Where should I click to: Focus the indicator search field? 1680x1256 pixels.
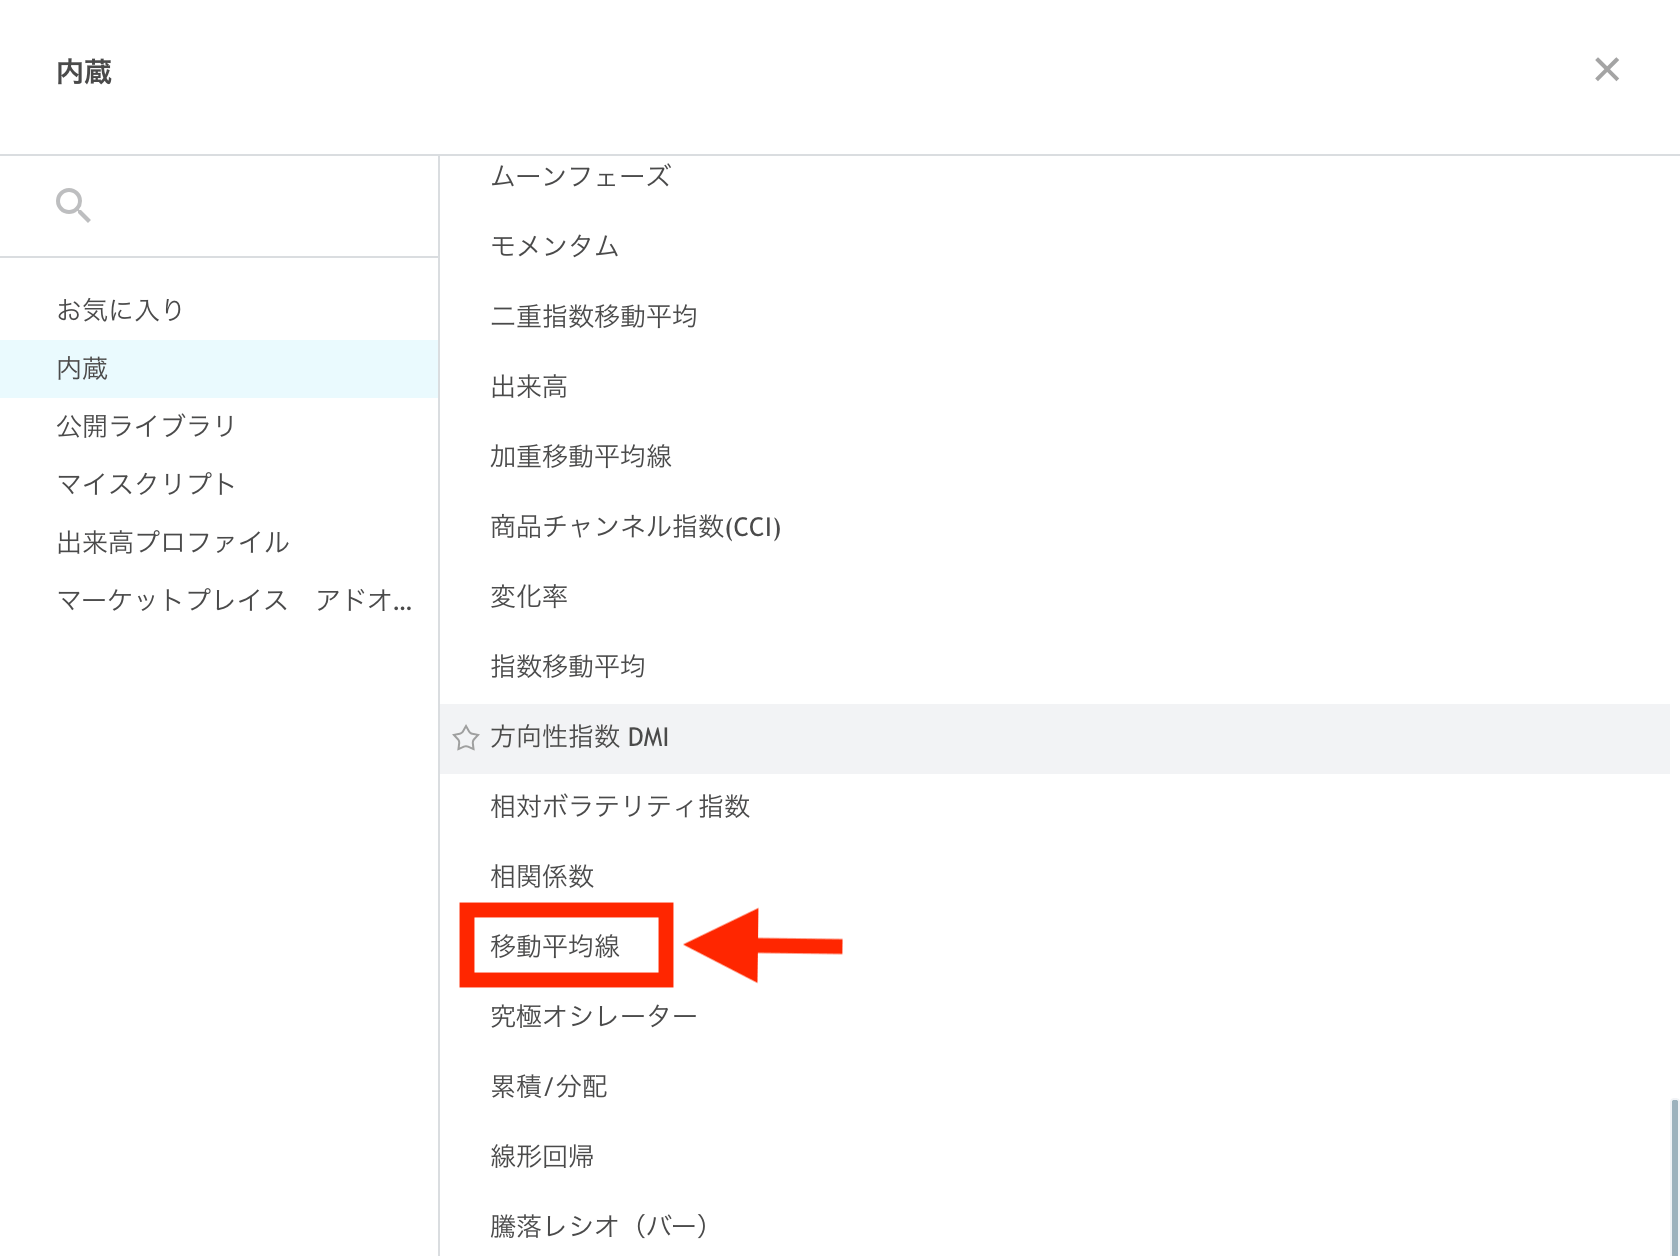pos(219,206)
